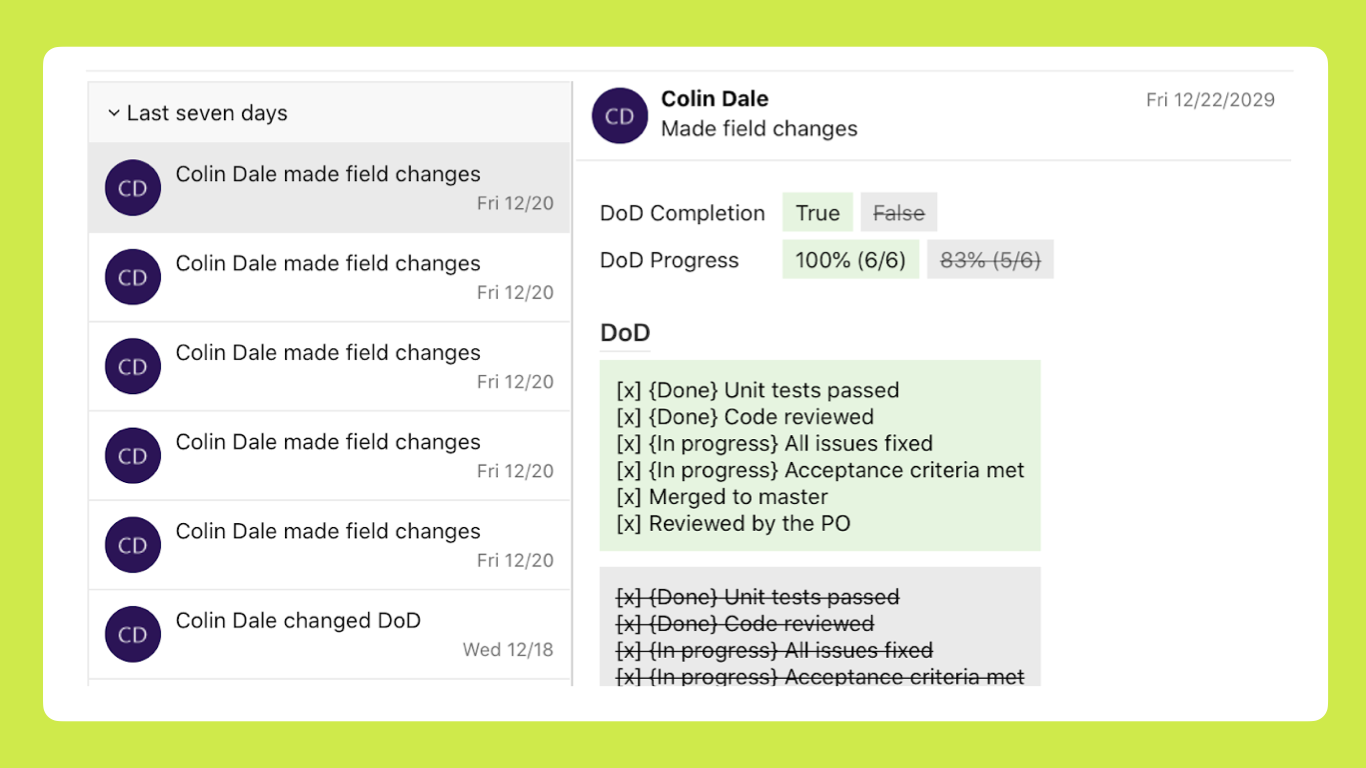The image size is (1366, 768).
Task: Collapse the Last seven days group
Action: coord(114,113)
